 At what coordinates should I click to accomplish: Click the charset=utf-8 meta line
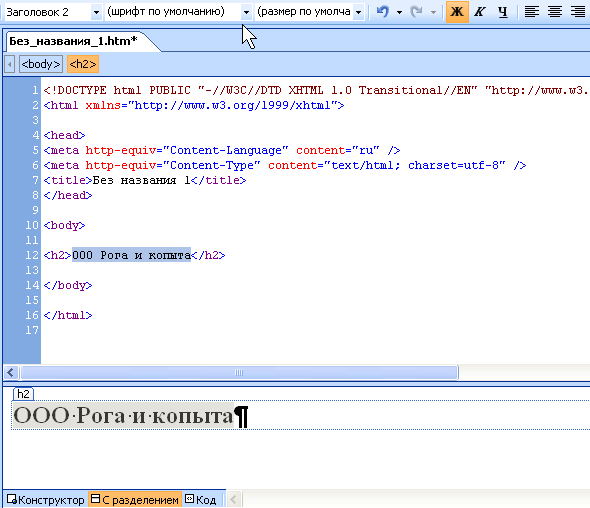click(x=285, y=165)
